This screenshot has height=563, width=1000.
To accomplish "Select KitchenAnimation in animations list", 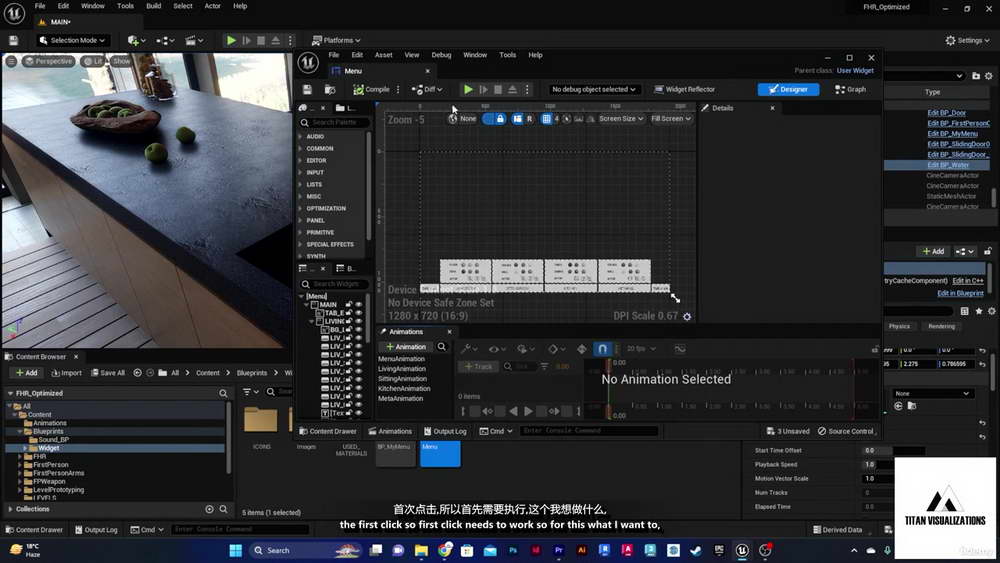I will pos(404,388).
